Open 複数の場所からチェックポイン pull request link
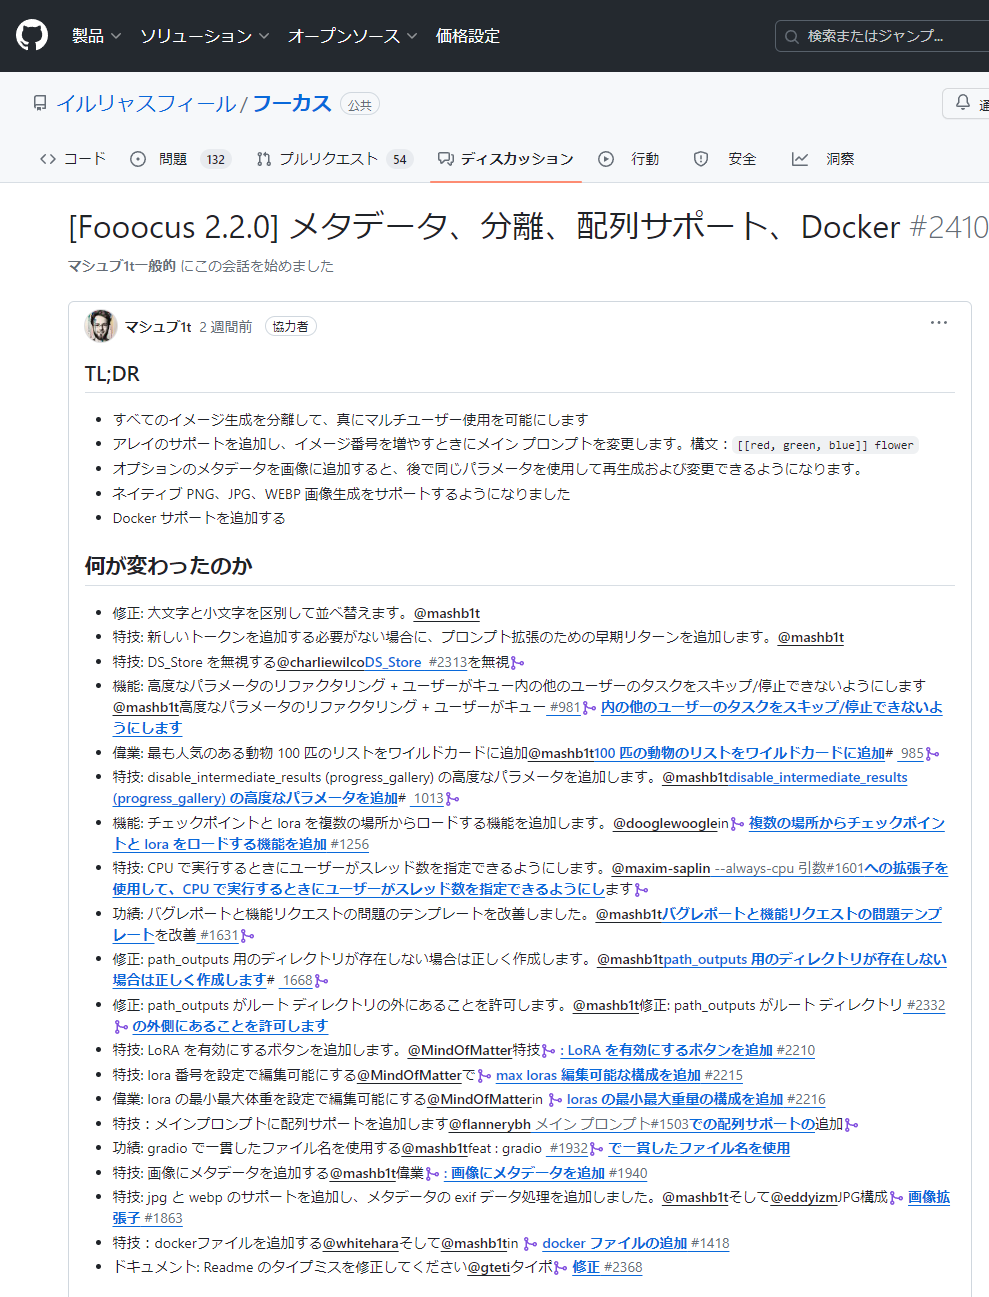Screen dimensions: 989x1297 [x=847, y=823]
